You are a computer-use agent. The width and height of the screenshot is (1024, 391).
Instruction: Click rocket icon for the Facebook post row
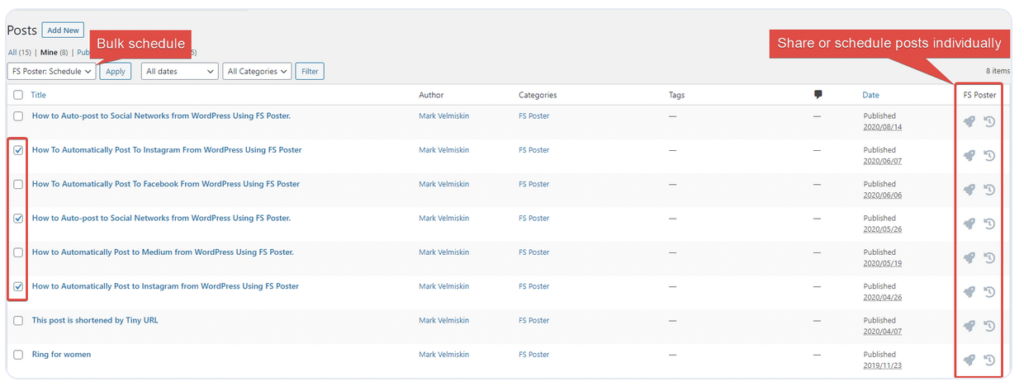969,189
